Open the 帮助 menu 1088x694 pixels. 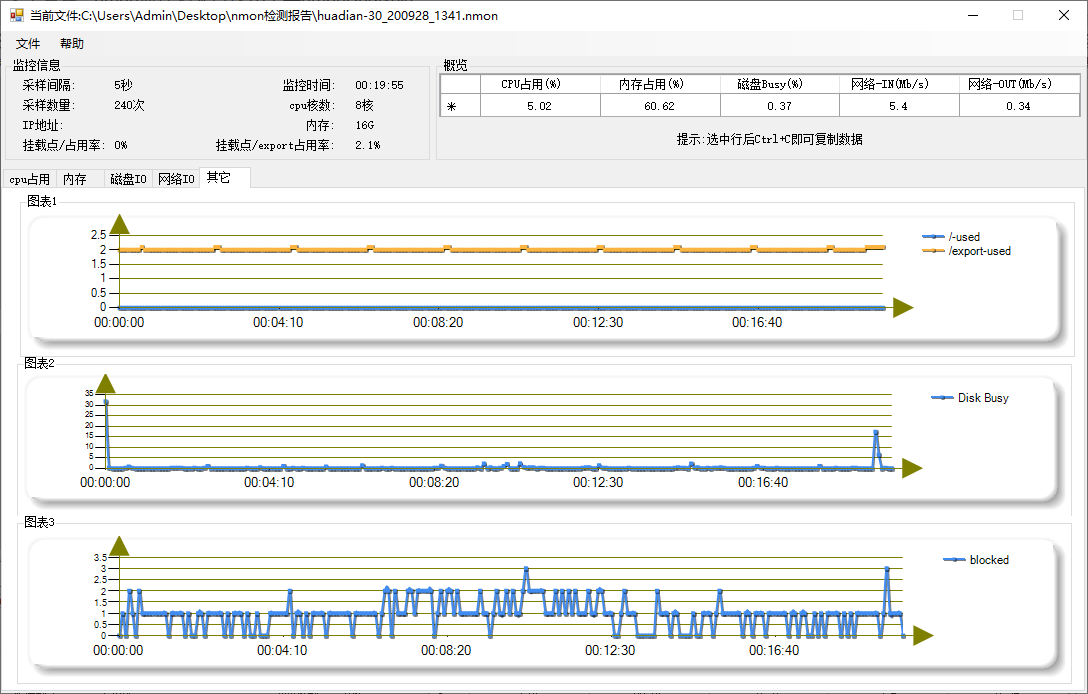click(70, 43)
